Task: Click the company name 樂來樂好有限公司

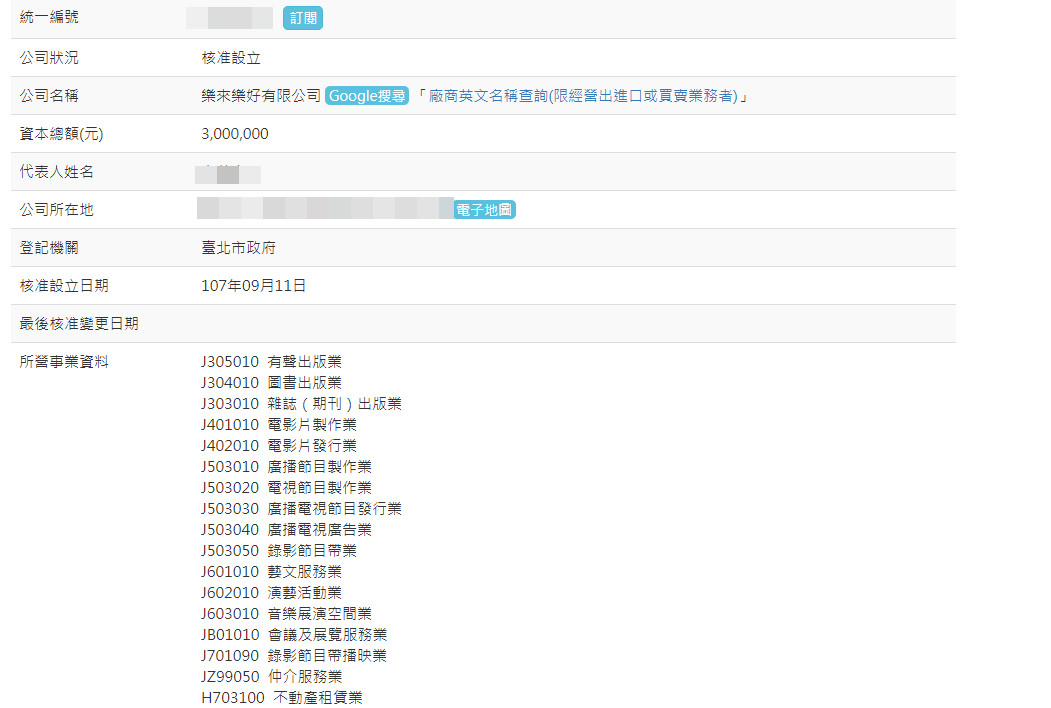Action: point(261,96)
